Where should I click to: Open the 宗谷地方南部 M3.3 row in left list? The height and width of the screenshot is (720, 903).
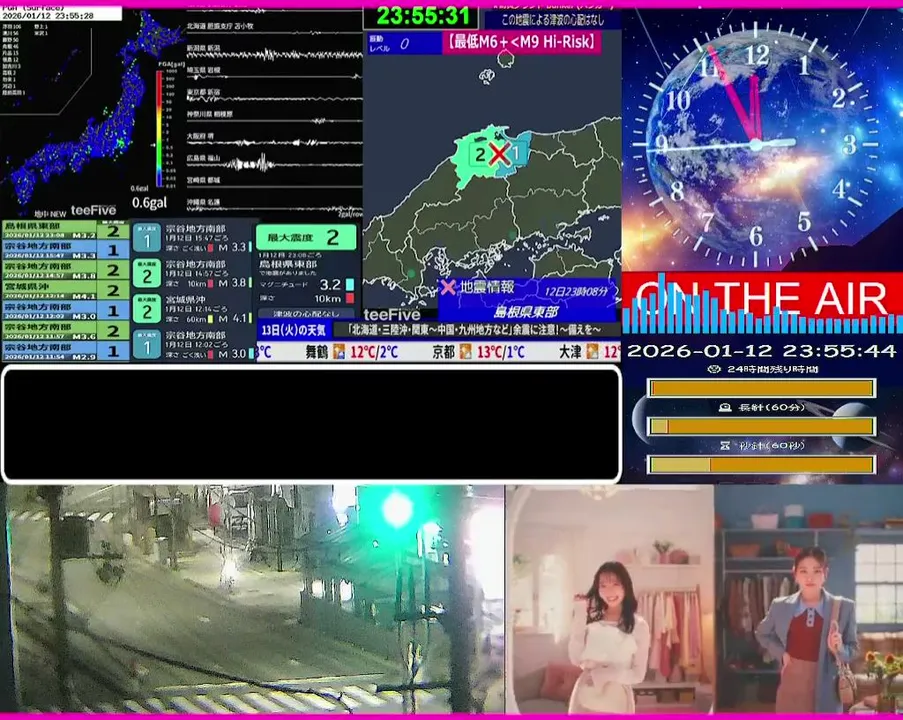point(66,250)
